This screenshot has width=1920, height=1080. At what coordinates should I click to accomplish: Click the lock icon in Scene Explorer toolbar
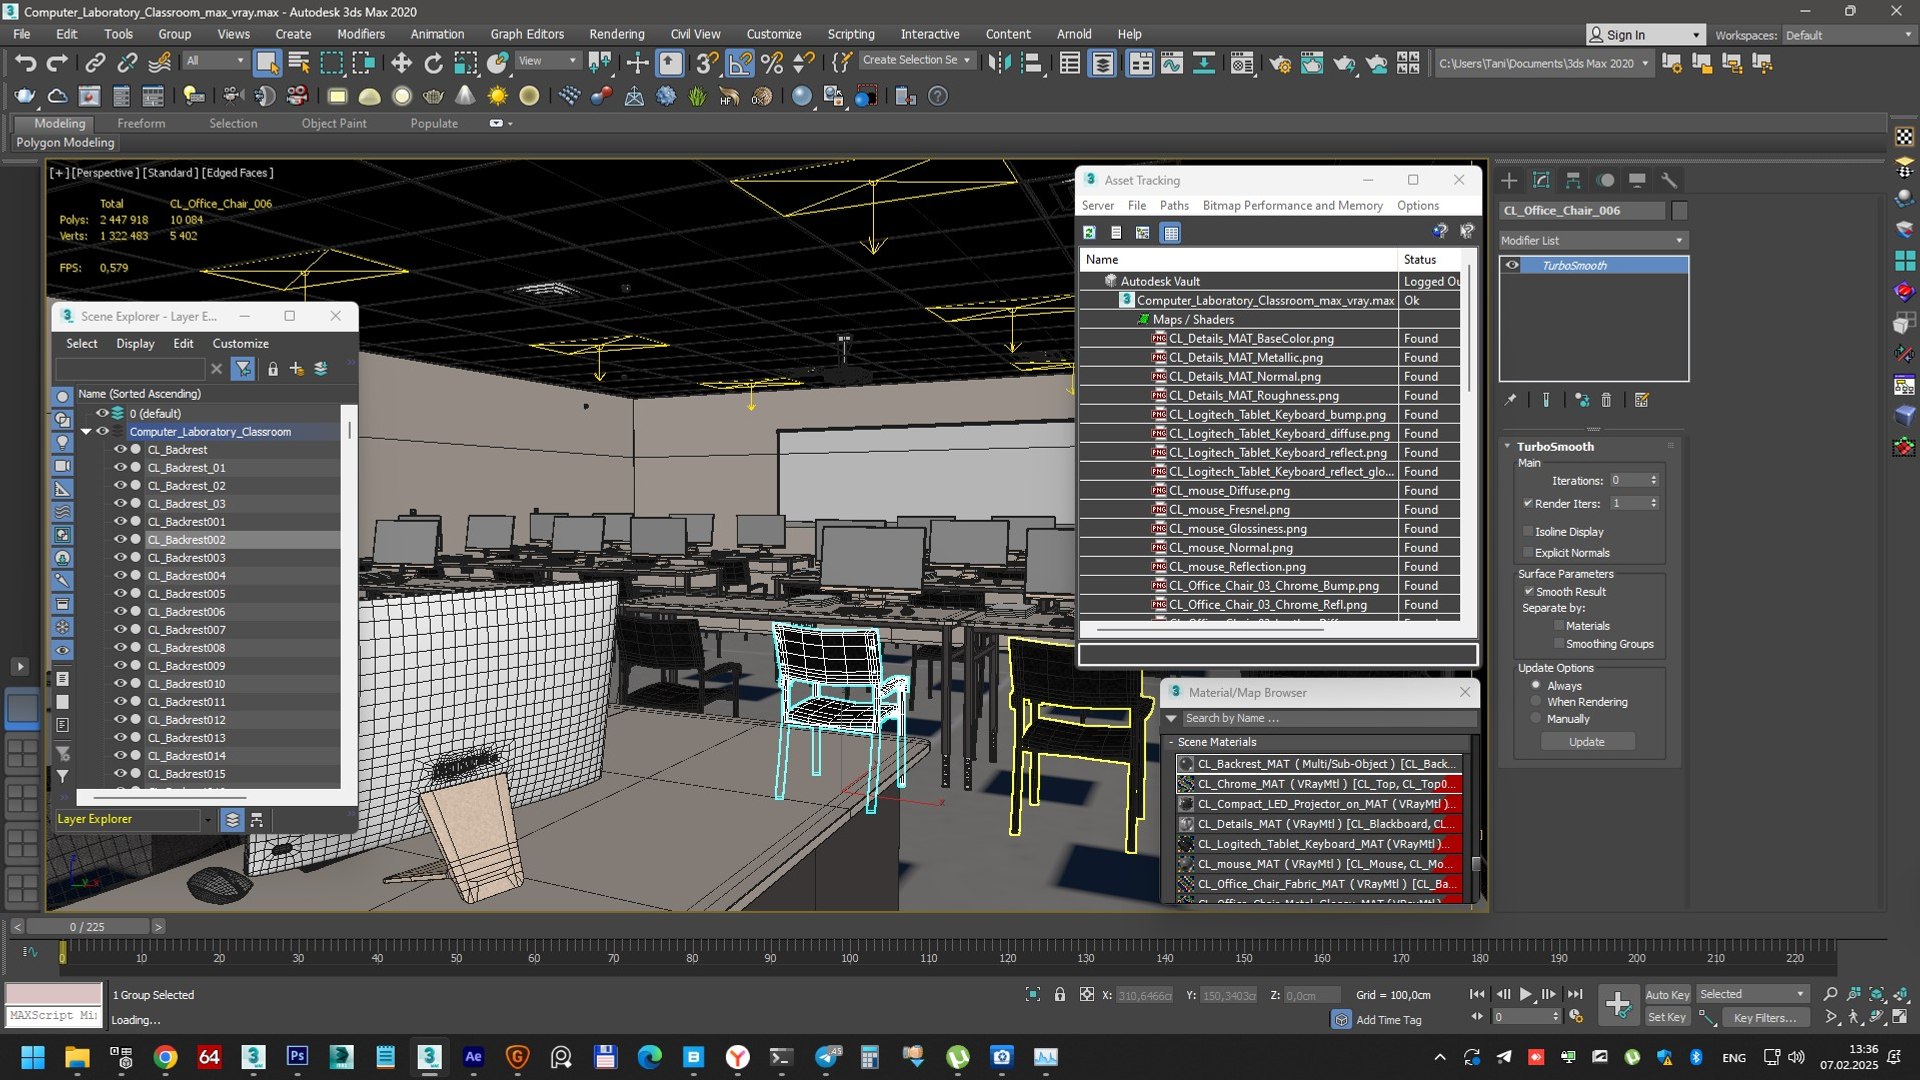click(x=272, y=369)
